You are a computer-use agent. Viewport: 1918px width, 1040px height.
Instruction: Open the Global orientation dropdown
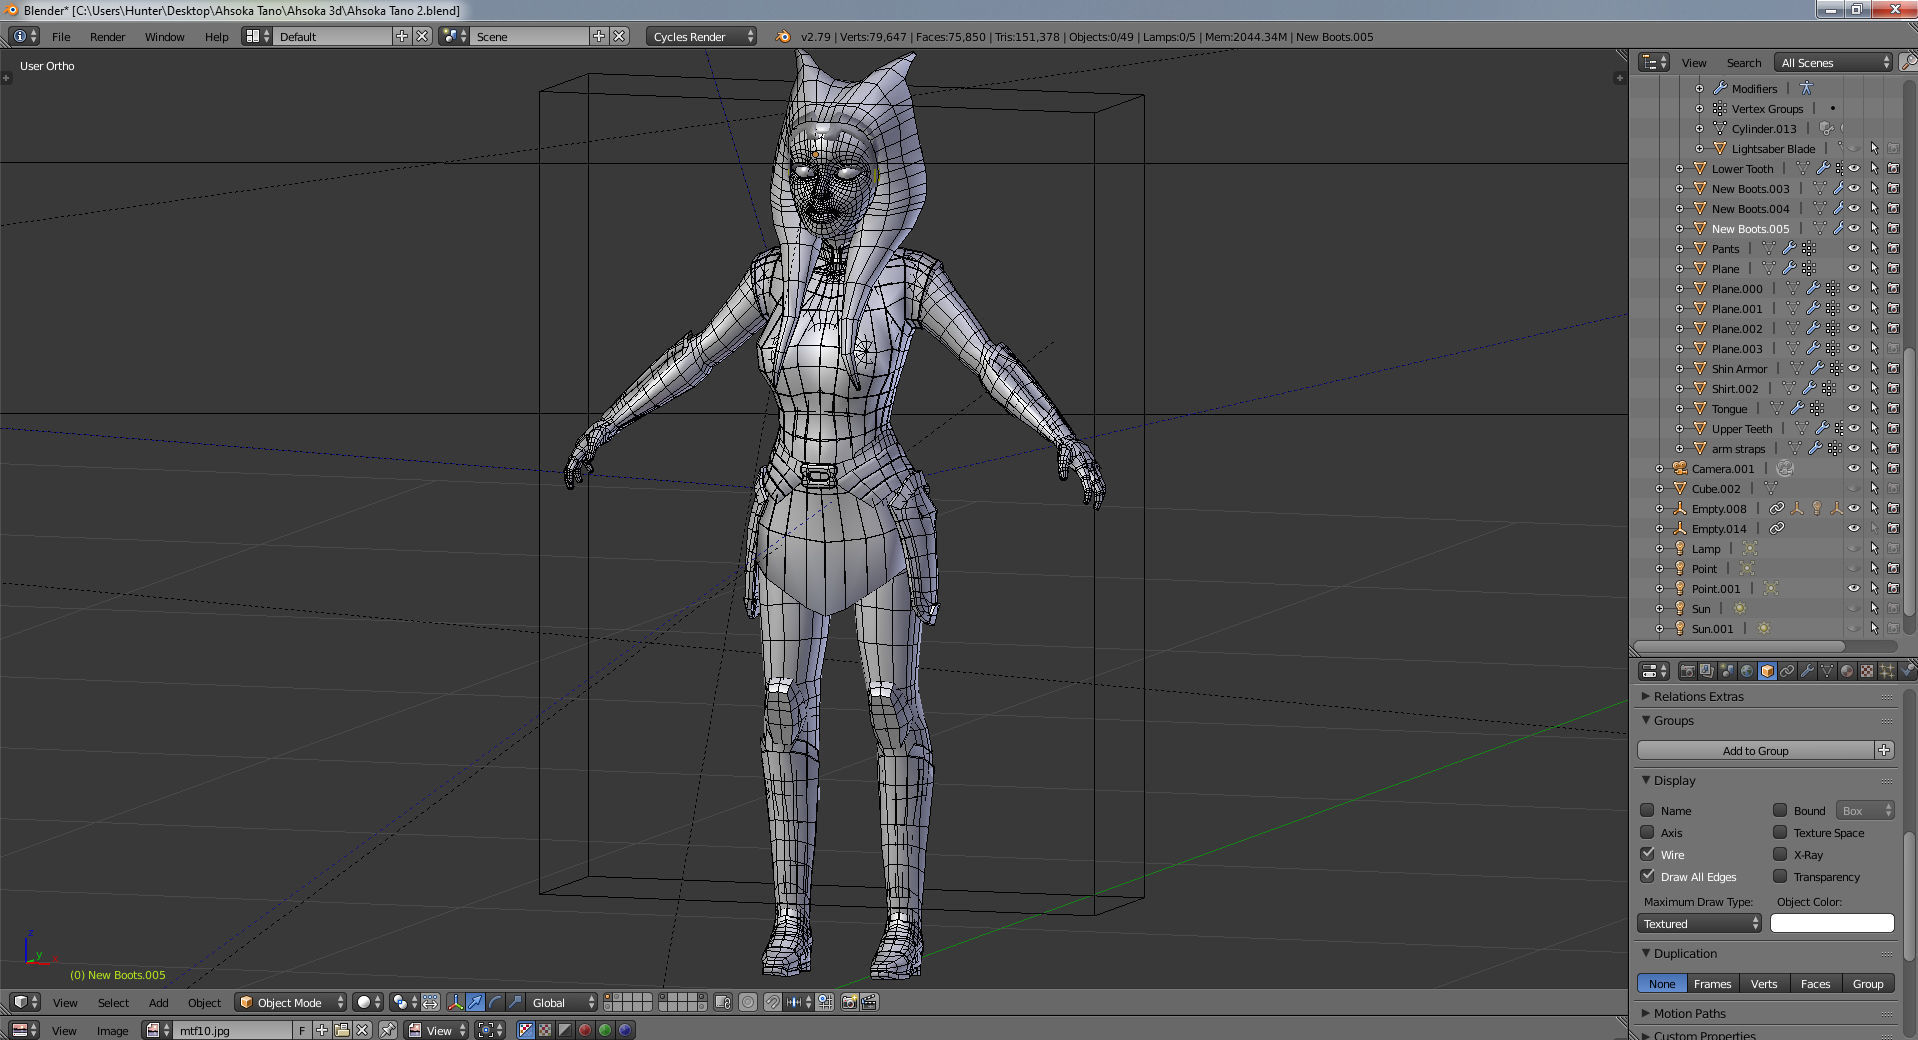[562, 1002]
